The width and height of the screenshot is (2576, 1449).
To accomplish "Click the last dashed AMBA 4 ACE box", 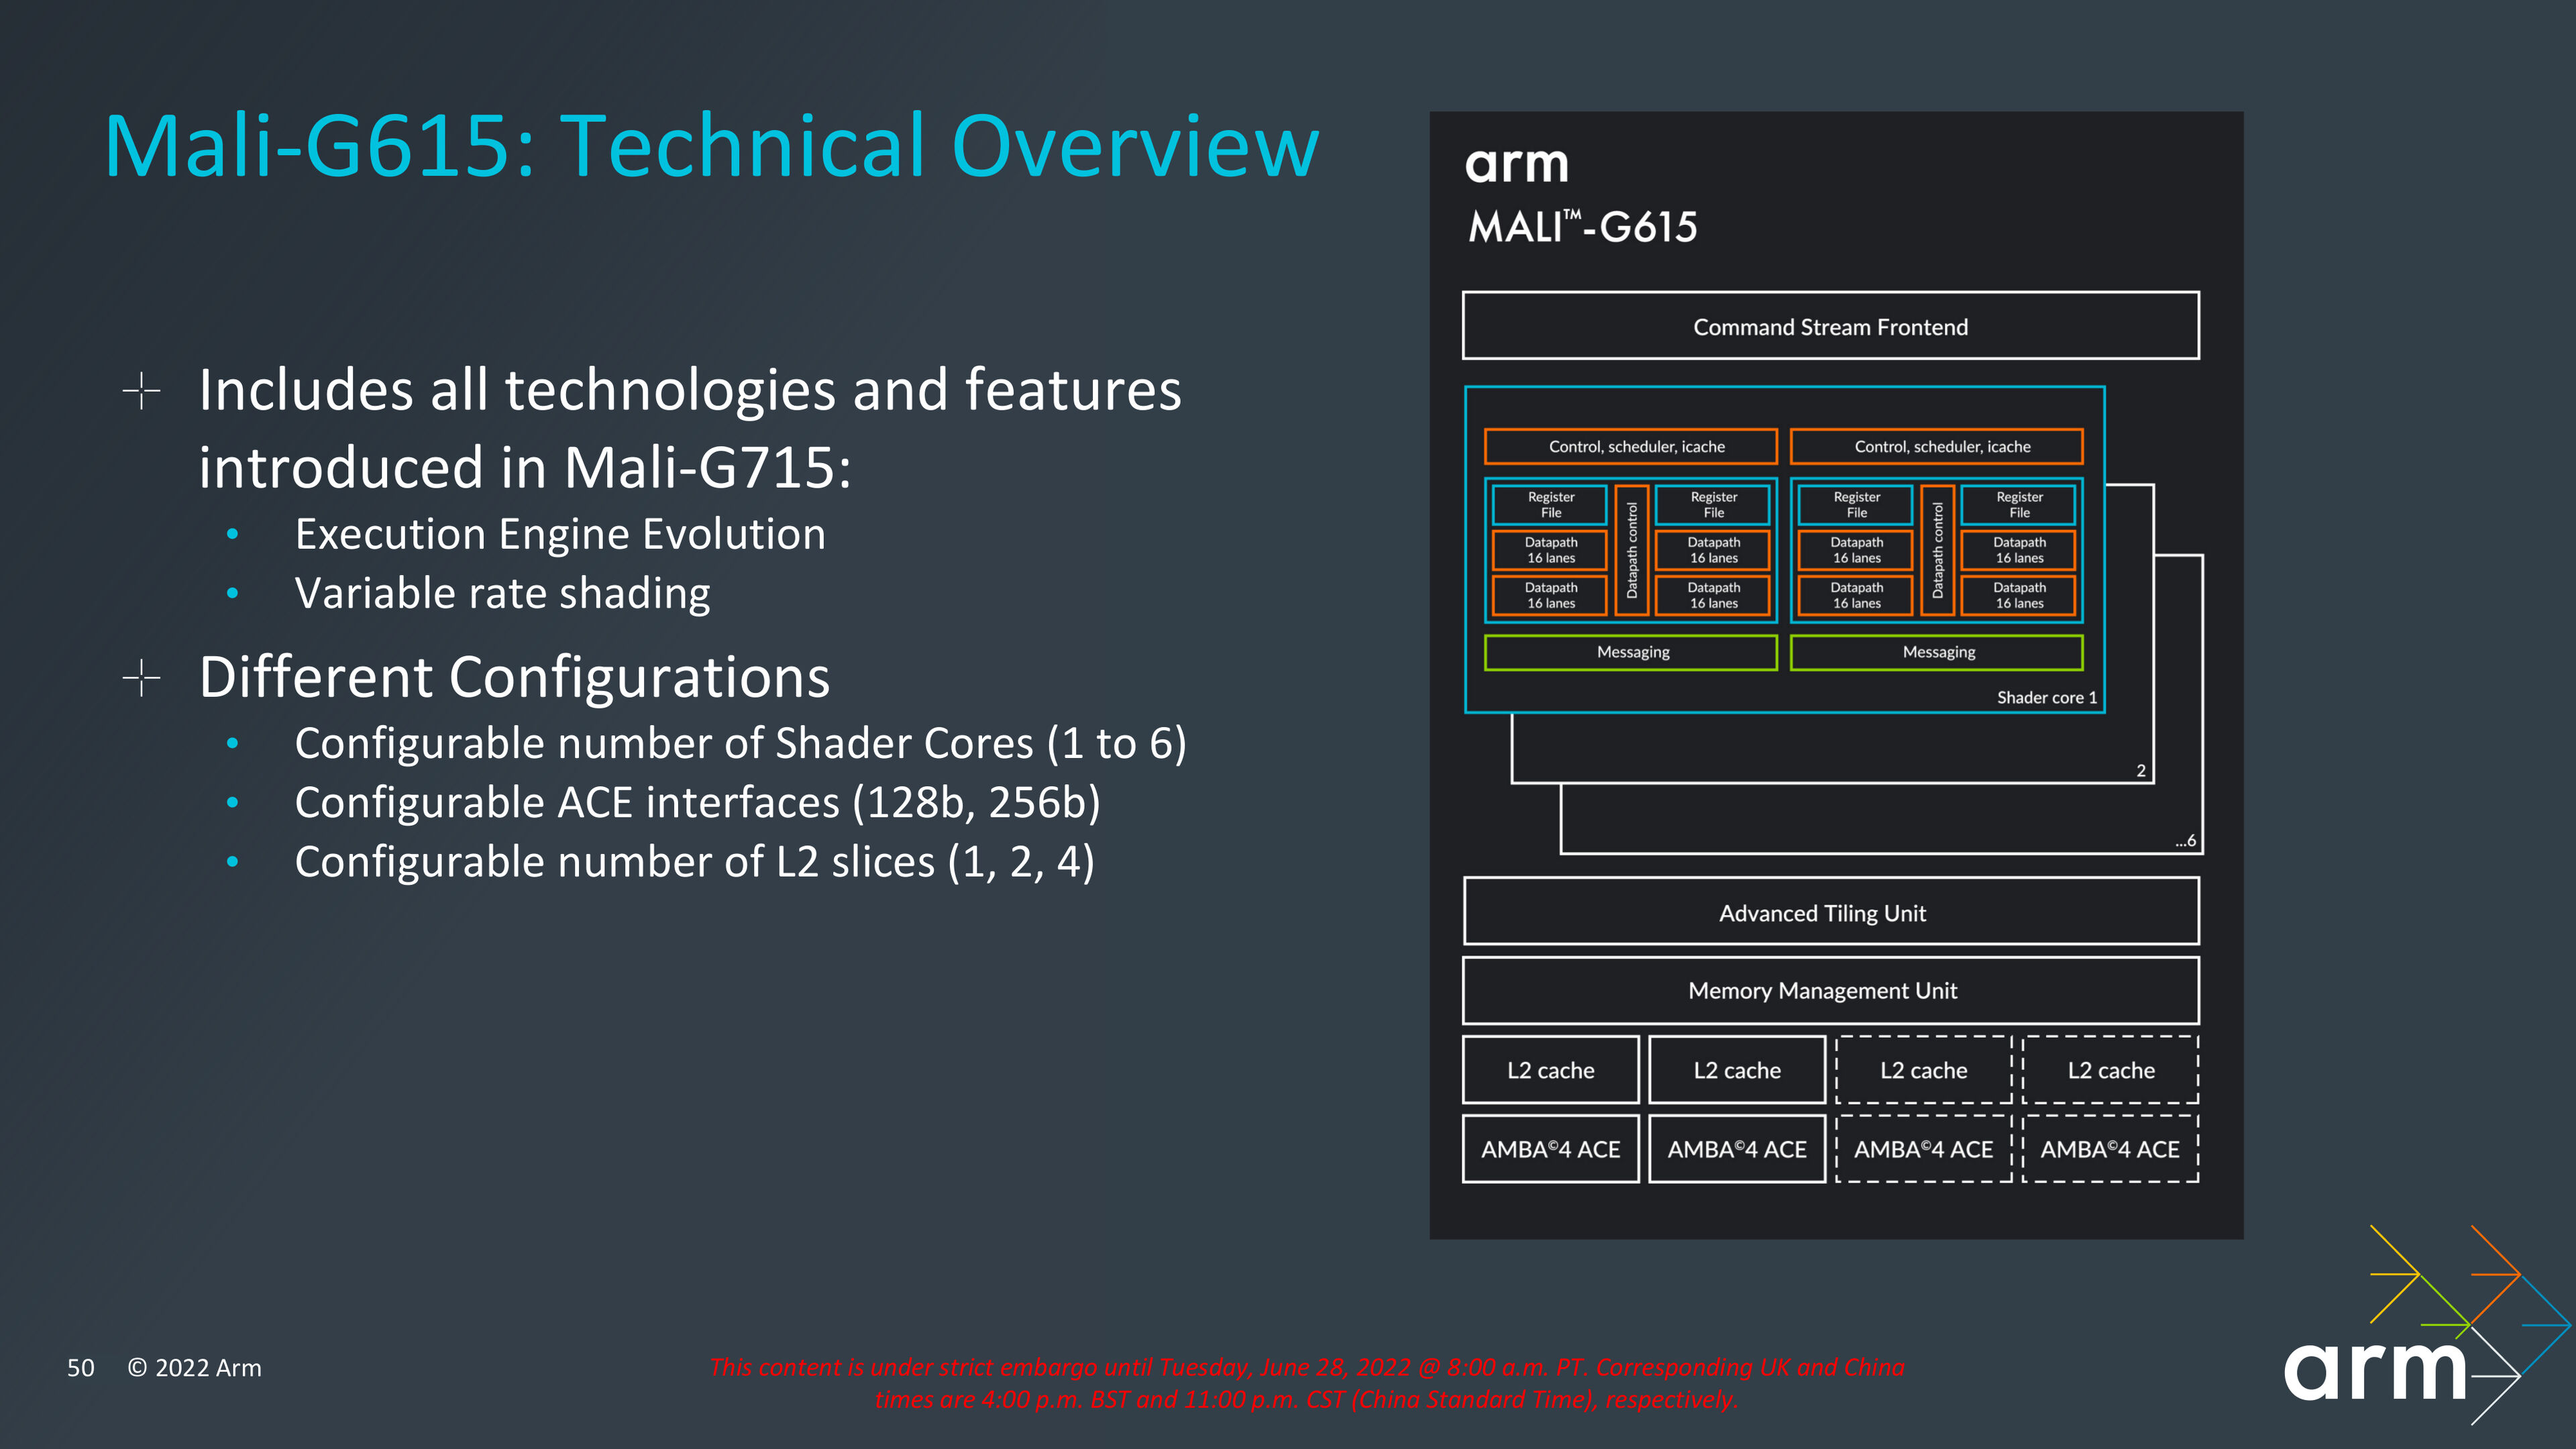I will point(2110,1149).
